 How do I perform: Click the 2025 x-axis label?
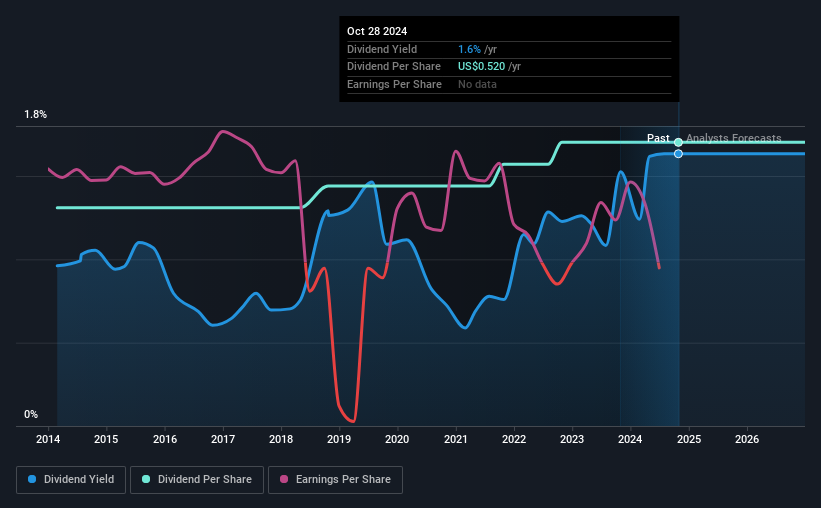coord(689,439)
